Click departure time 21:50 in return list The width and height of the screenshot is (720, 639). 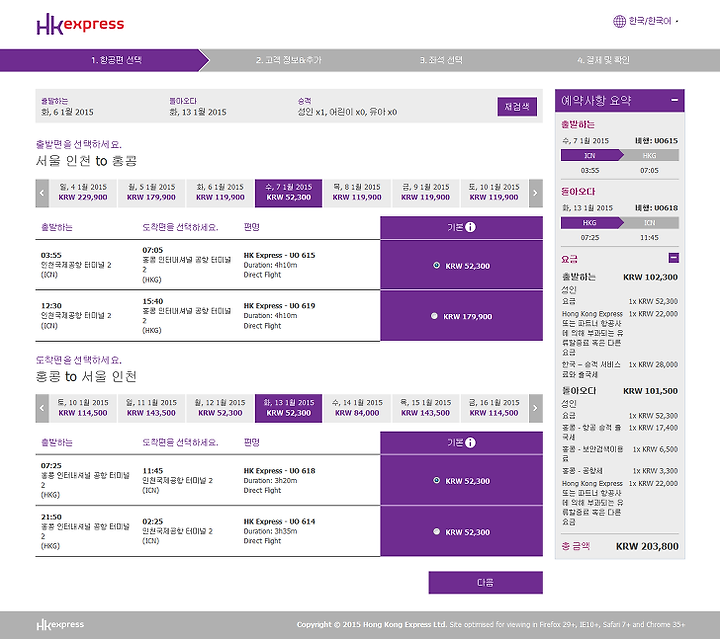(51, 517)
